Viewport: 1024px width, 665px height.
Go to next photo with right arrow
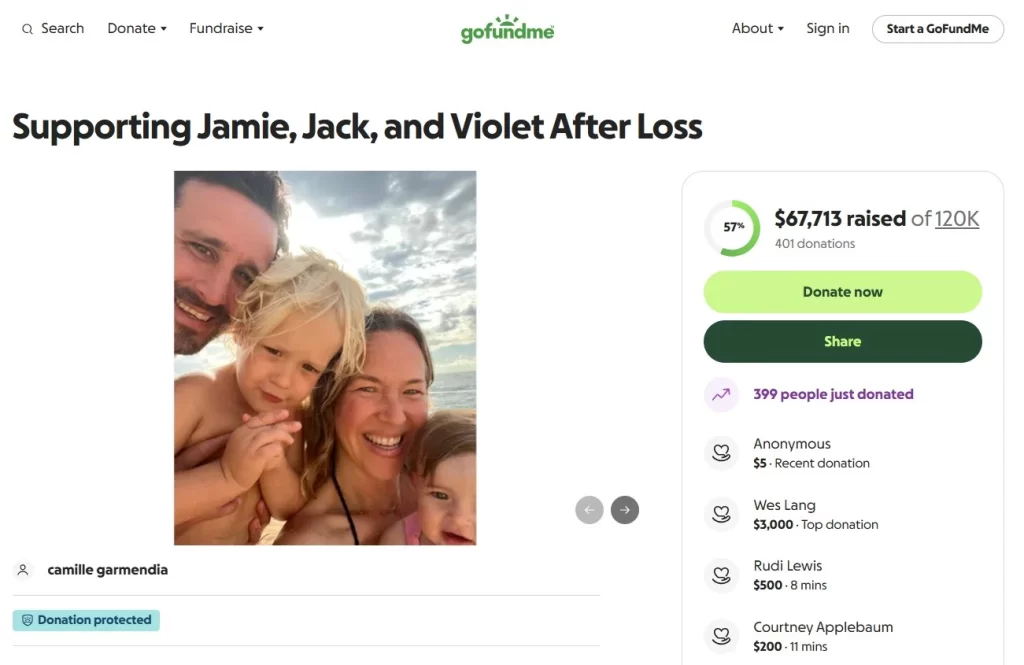(625, 510)
